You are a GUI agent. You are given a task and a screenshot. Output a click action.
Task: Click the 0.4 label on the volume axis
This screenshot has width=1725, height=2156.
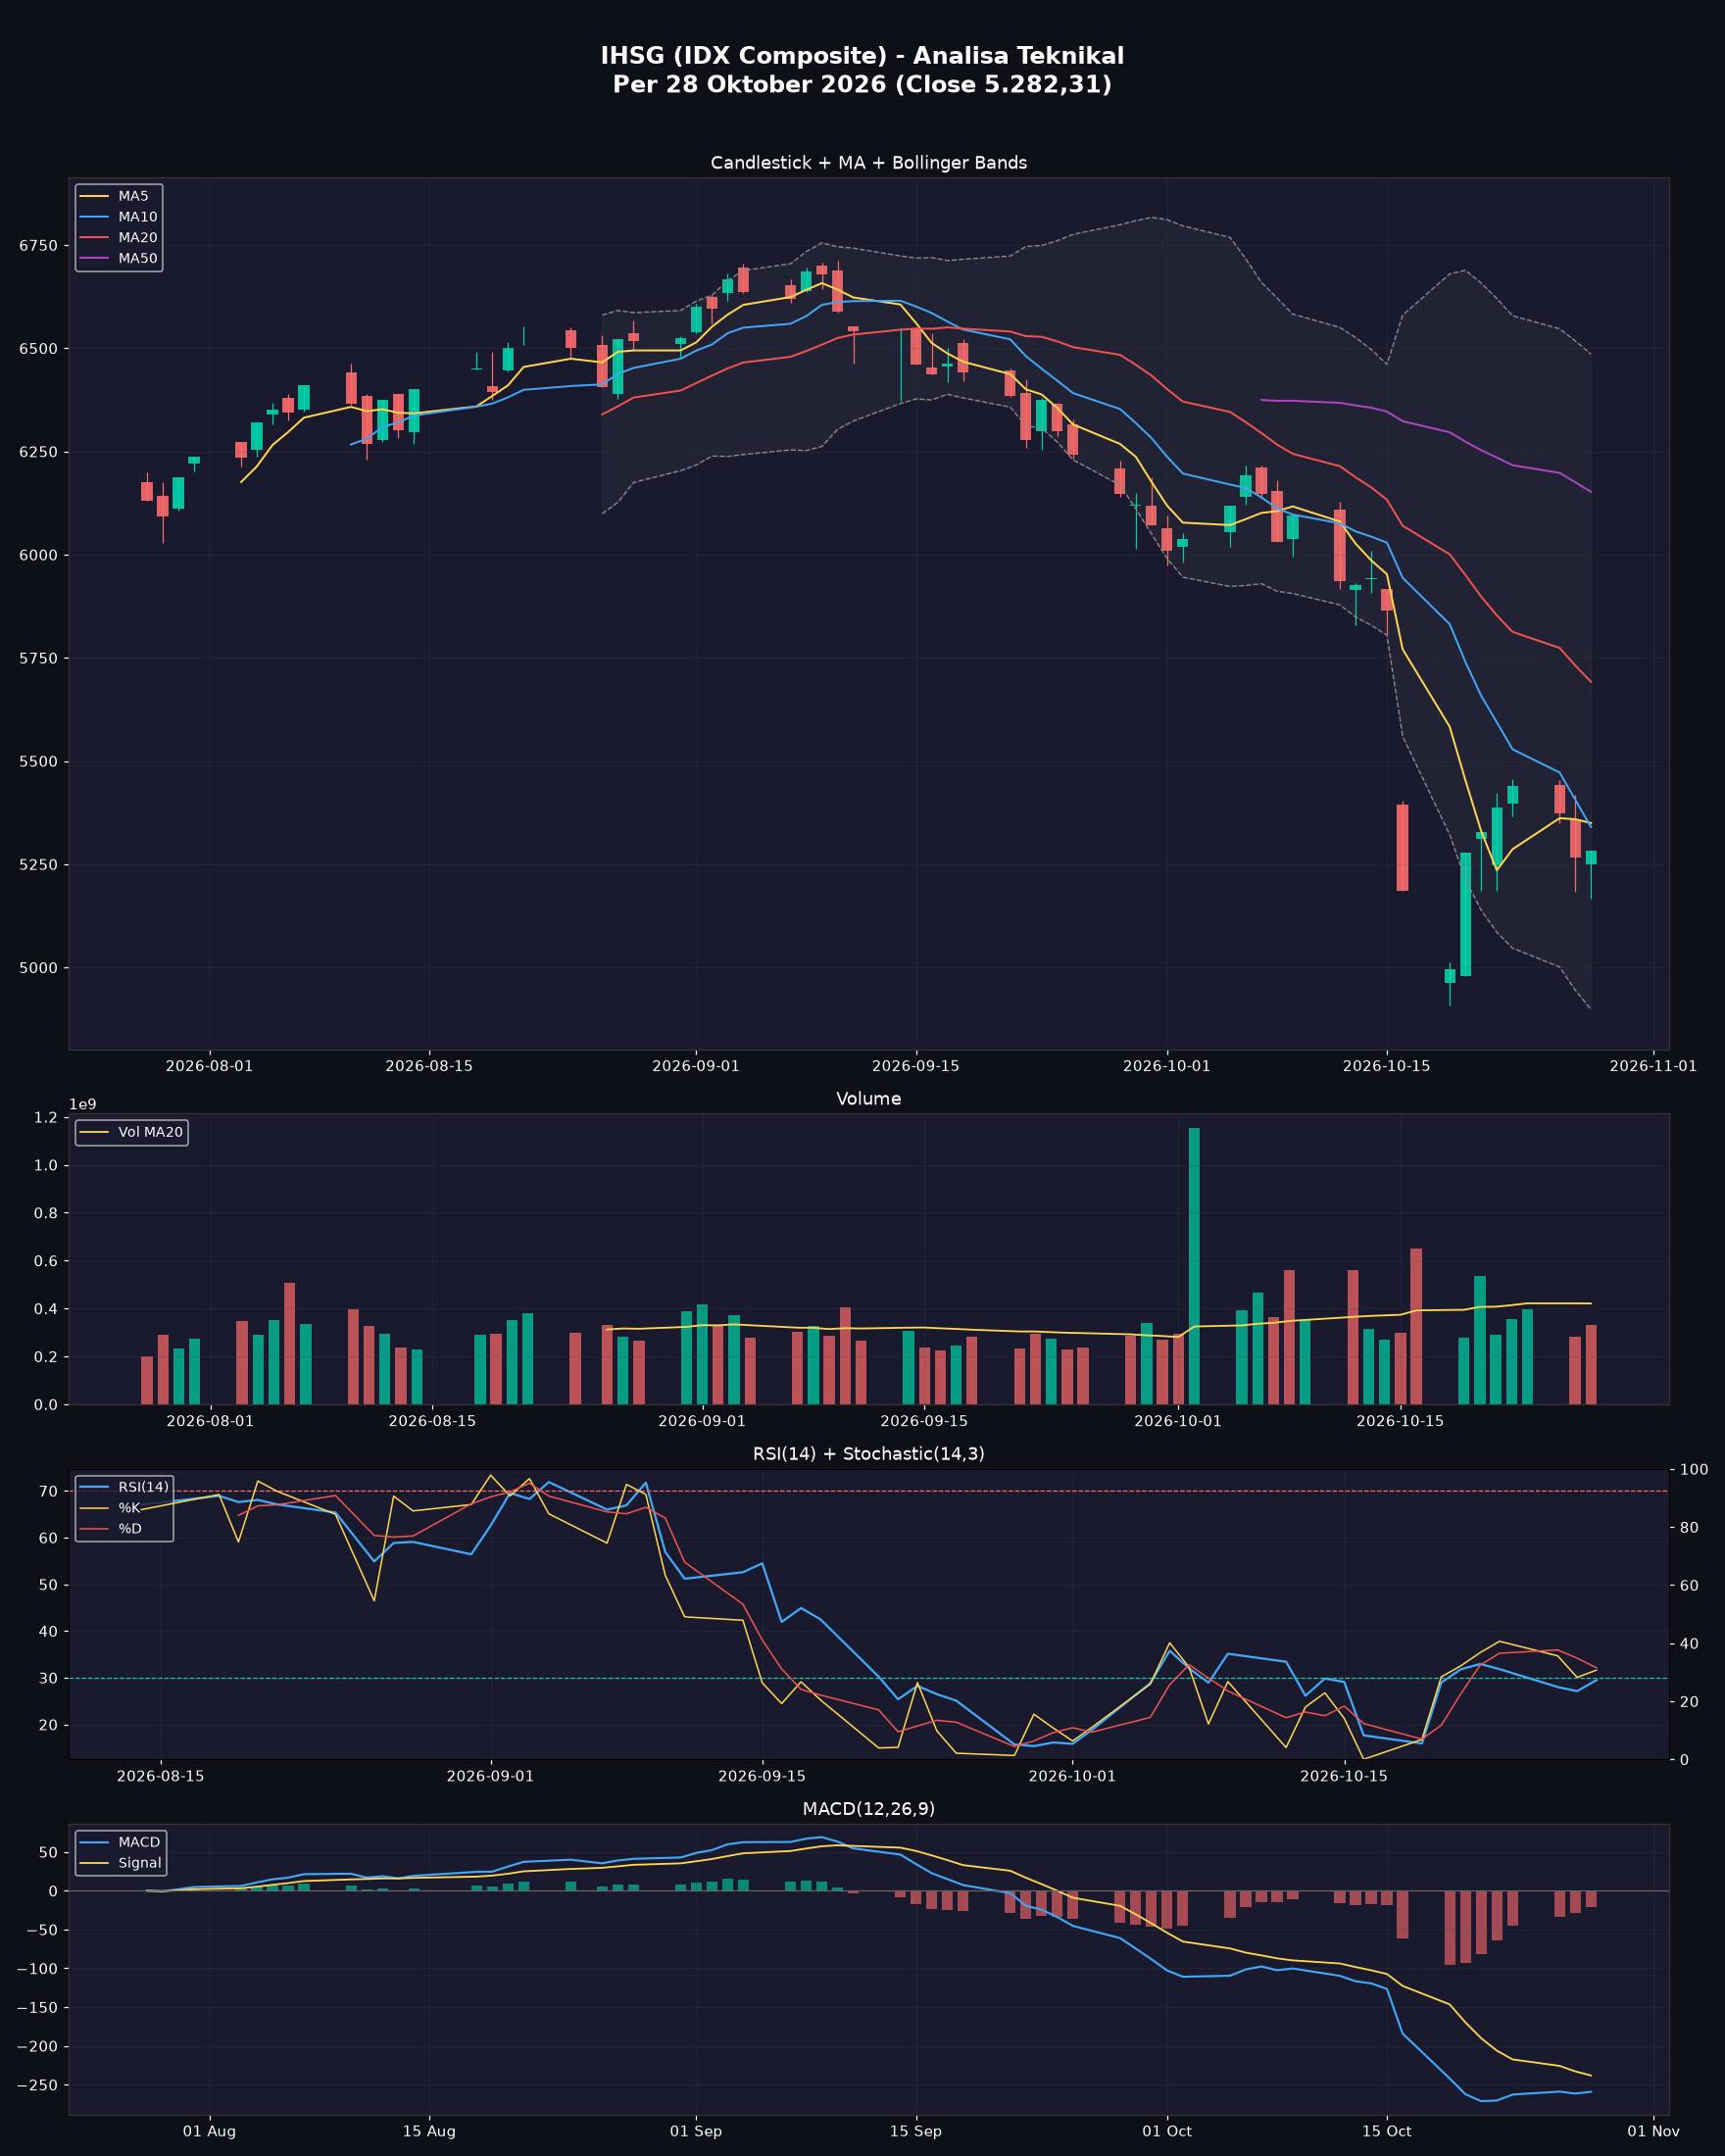(x=47, y=1309)
